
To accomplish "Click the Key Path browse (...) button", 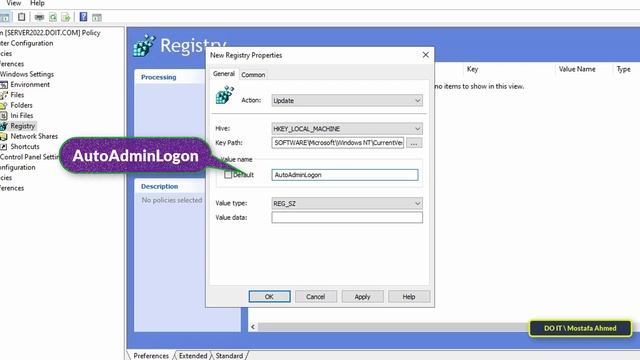I will [x=414, y=143].
